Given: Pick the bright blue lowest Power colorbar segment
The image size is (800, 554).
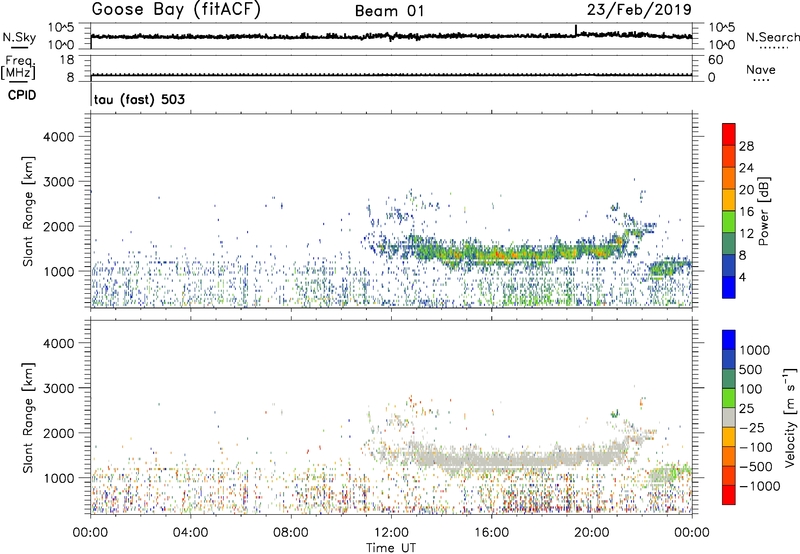Looking at the screenshot, I should pos(729,287).
